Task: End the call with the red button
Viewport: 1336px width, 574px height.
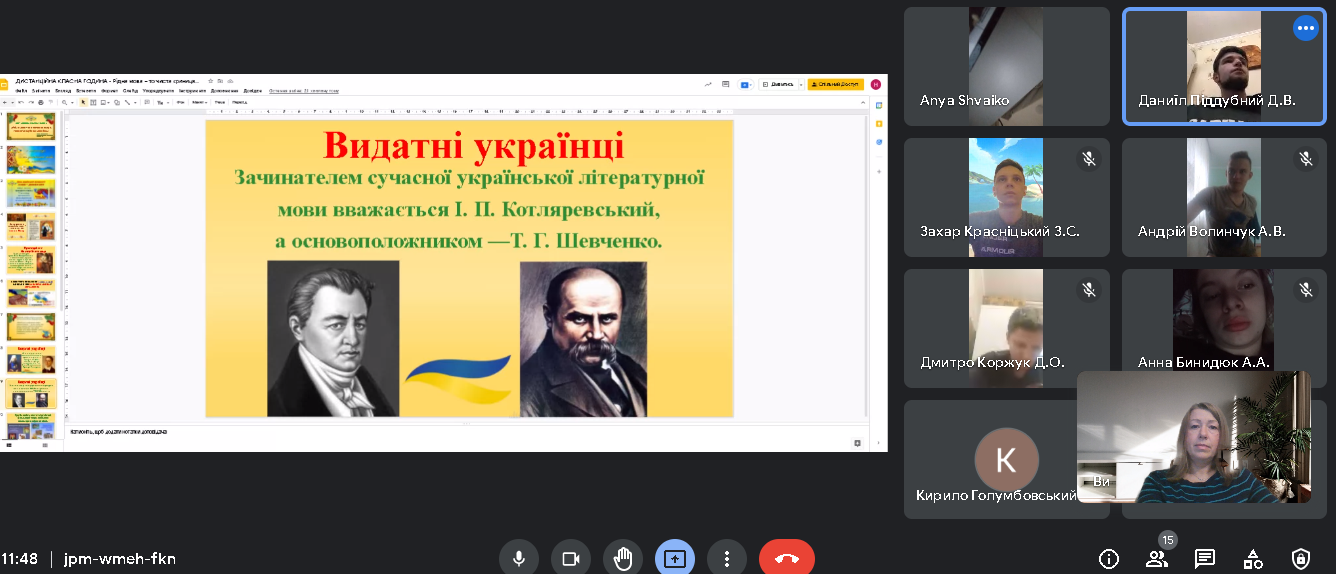Action: 786,558
